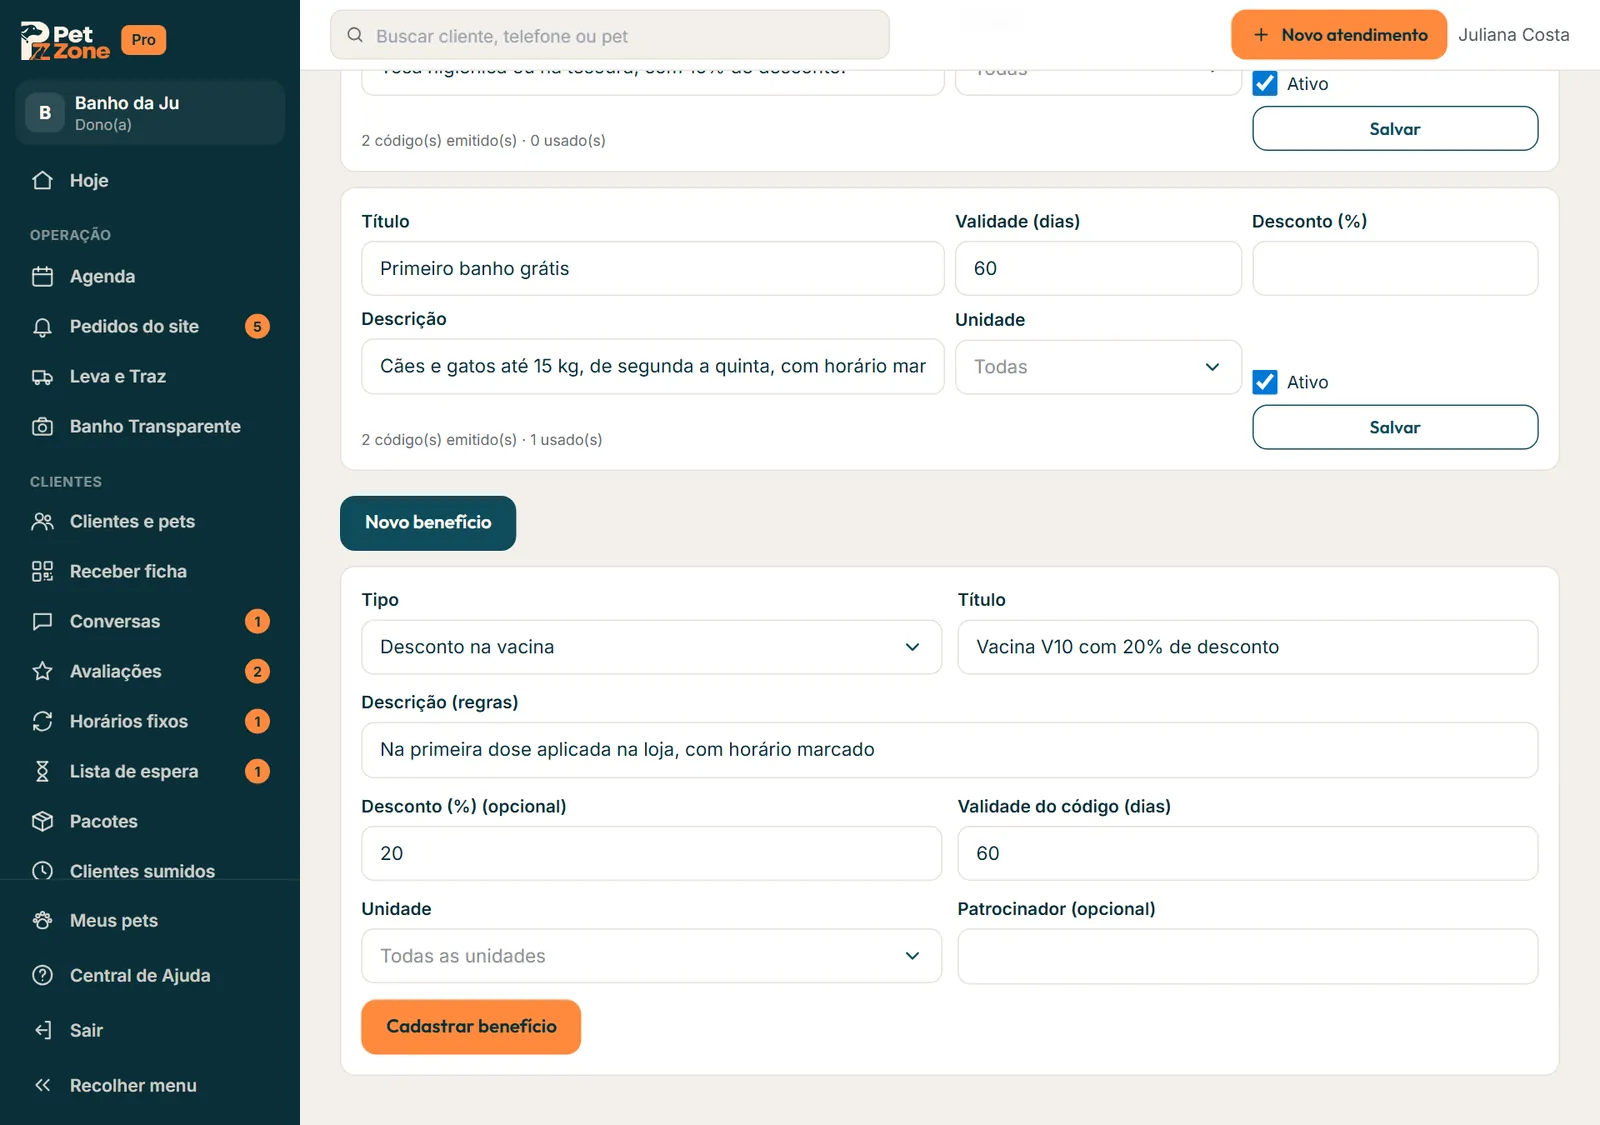Open Hoje via its house icon
1600x1125 pixels.
[x=42, y=180]
